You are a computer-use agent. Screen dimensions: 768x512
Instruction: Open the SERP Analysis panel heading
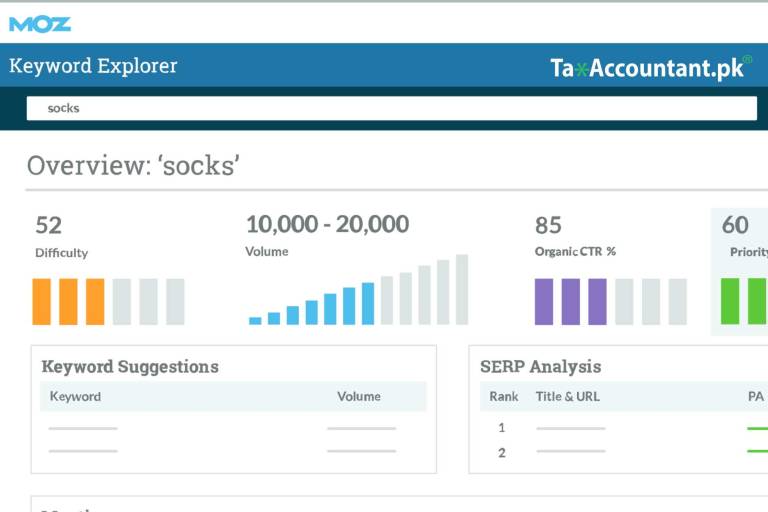[540, 366]
